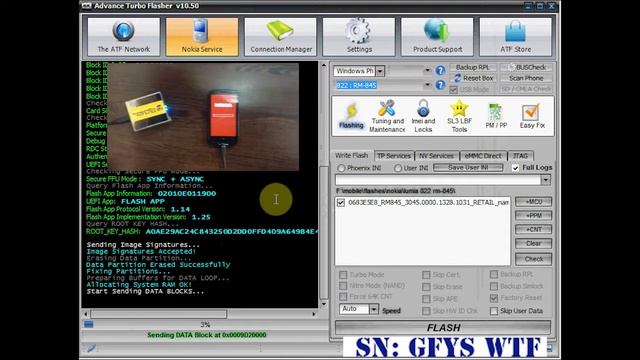Expand the 822 : RM-845 model dropdown

pos(427,85)
